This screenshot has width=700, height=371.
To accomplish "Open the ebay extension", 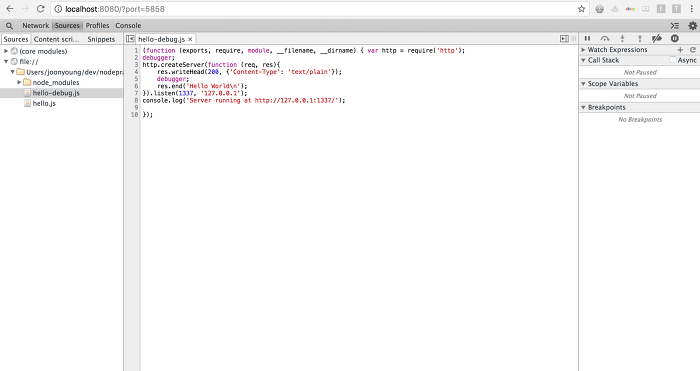I will click(x=630, y=9).
